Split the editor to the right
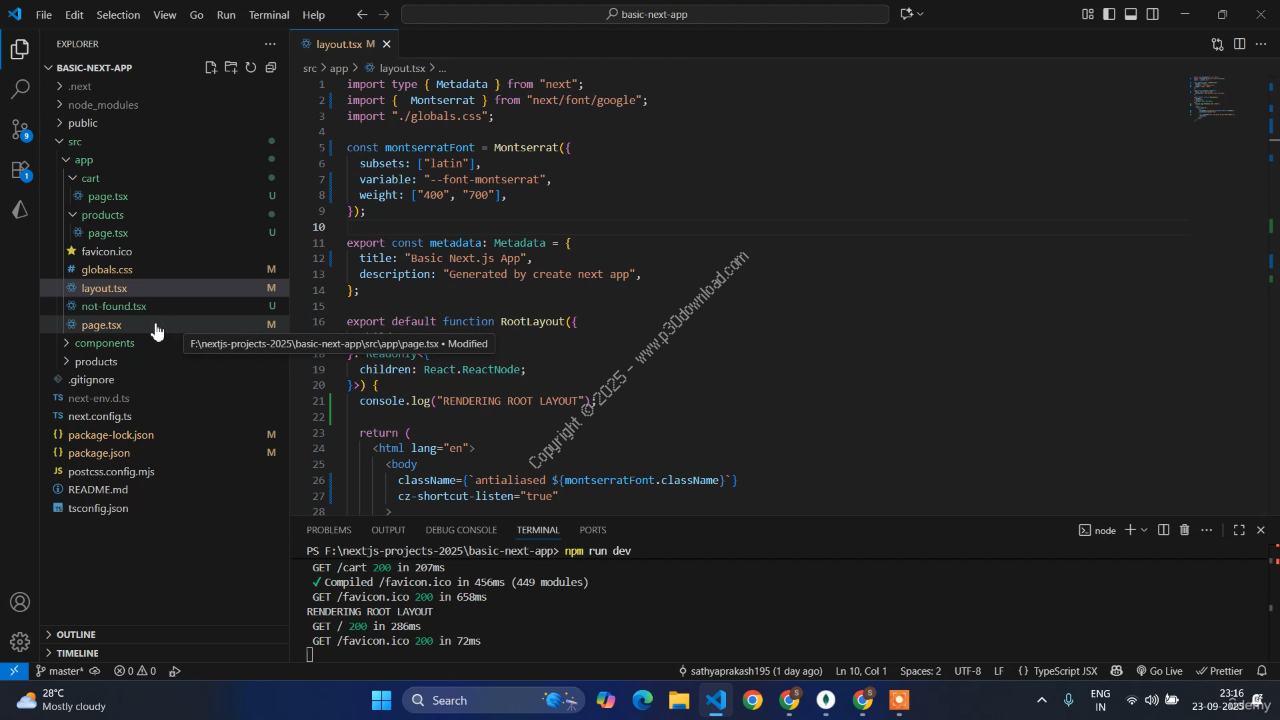 tap(1239, 44)
